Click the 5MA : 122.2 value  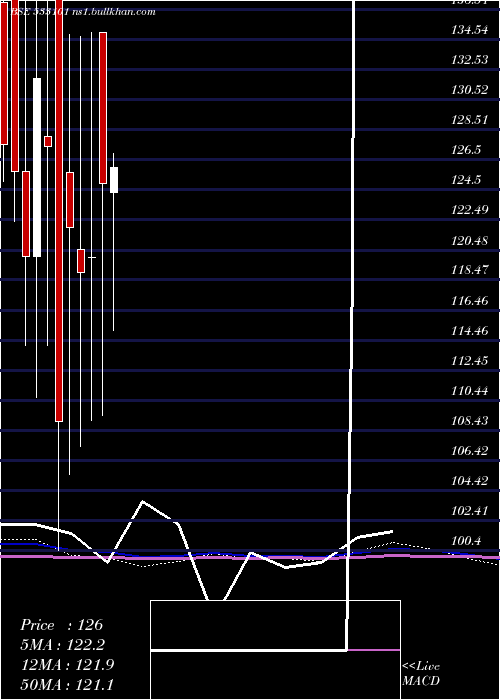coord(64,645)
